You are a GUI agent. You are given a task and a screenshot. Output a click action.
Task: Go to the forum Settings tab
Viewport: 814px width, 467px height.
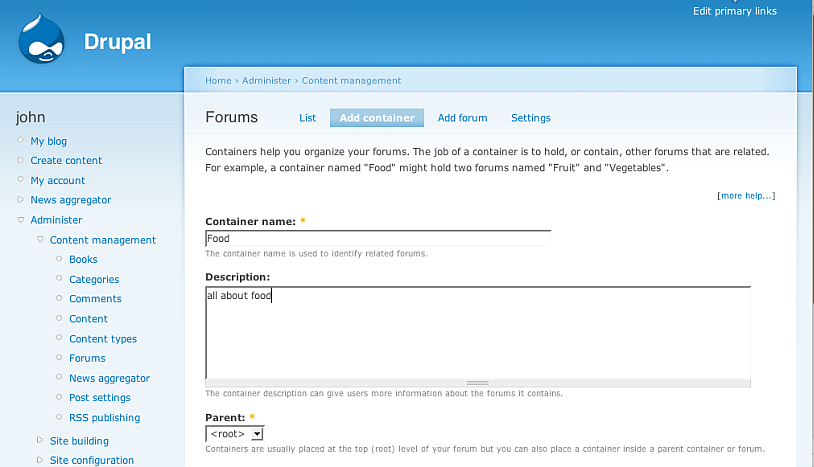[x=530, y=118]
